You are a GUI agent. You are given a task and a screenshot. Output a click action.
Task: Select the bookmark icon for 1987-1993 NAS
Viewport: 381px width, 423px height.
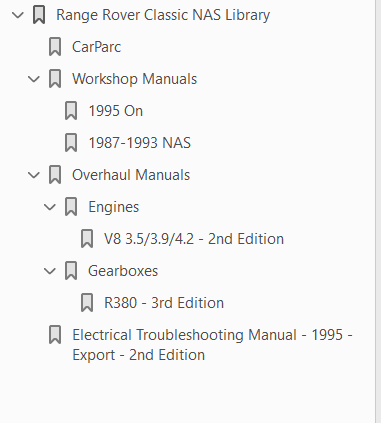point(71,143)
